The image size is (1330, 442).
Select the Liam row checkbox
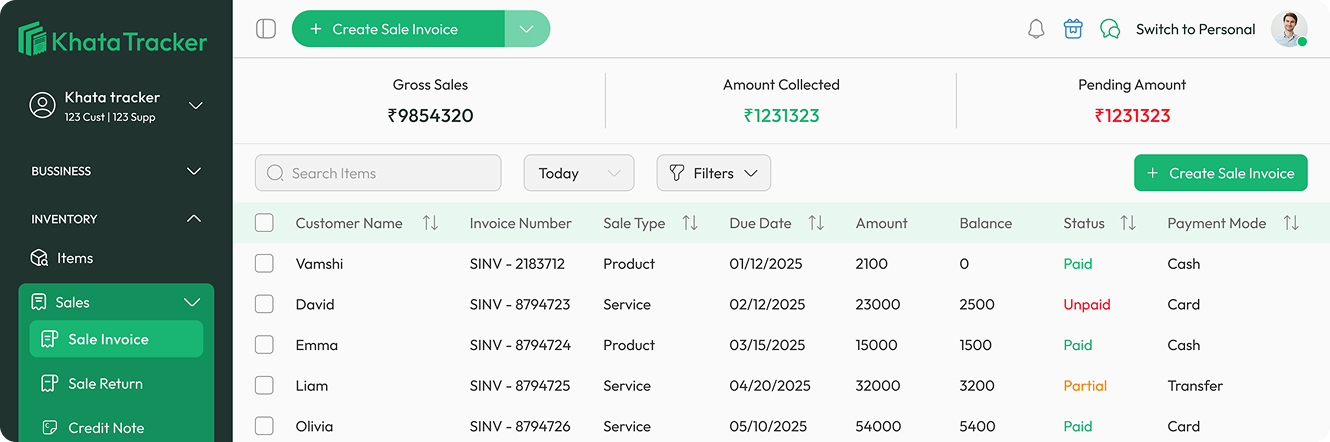click(x=264, y=385)
